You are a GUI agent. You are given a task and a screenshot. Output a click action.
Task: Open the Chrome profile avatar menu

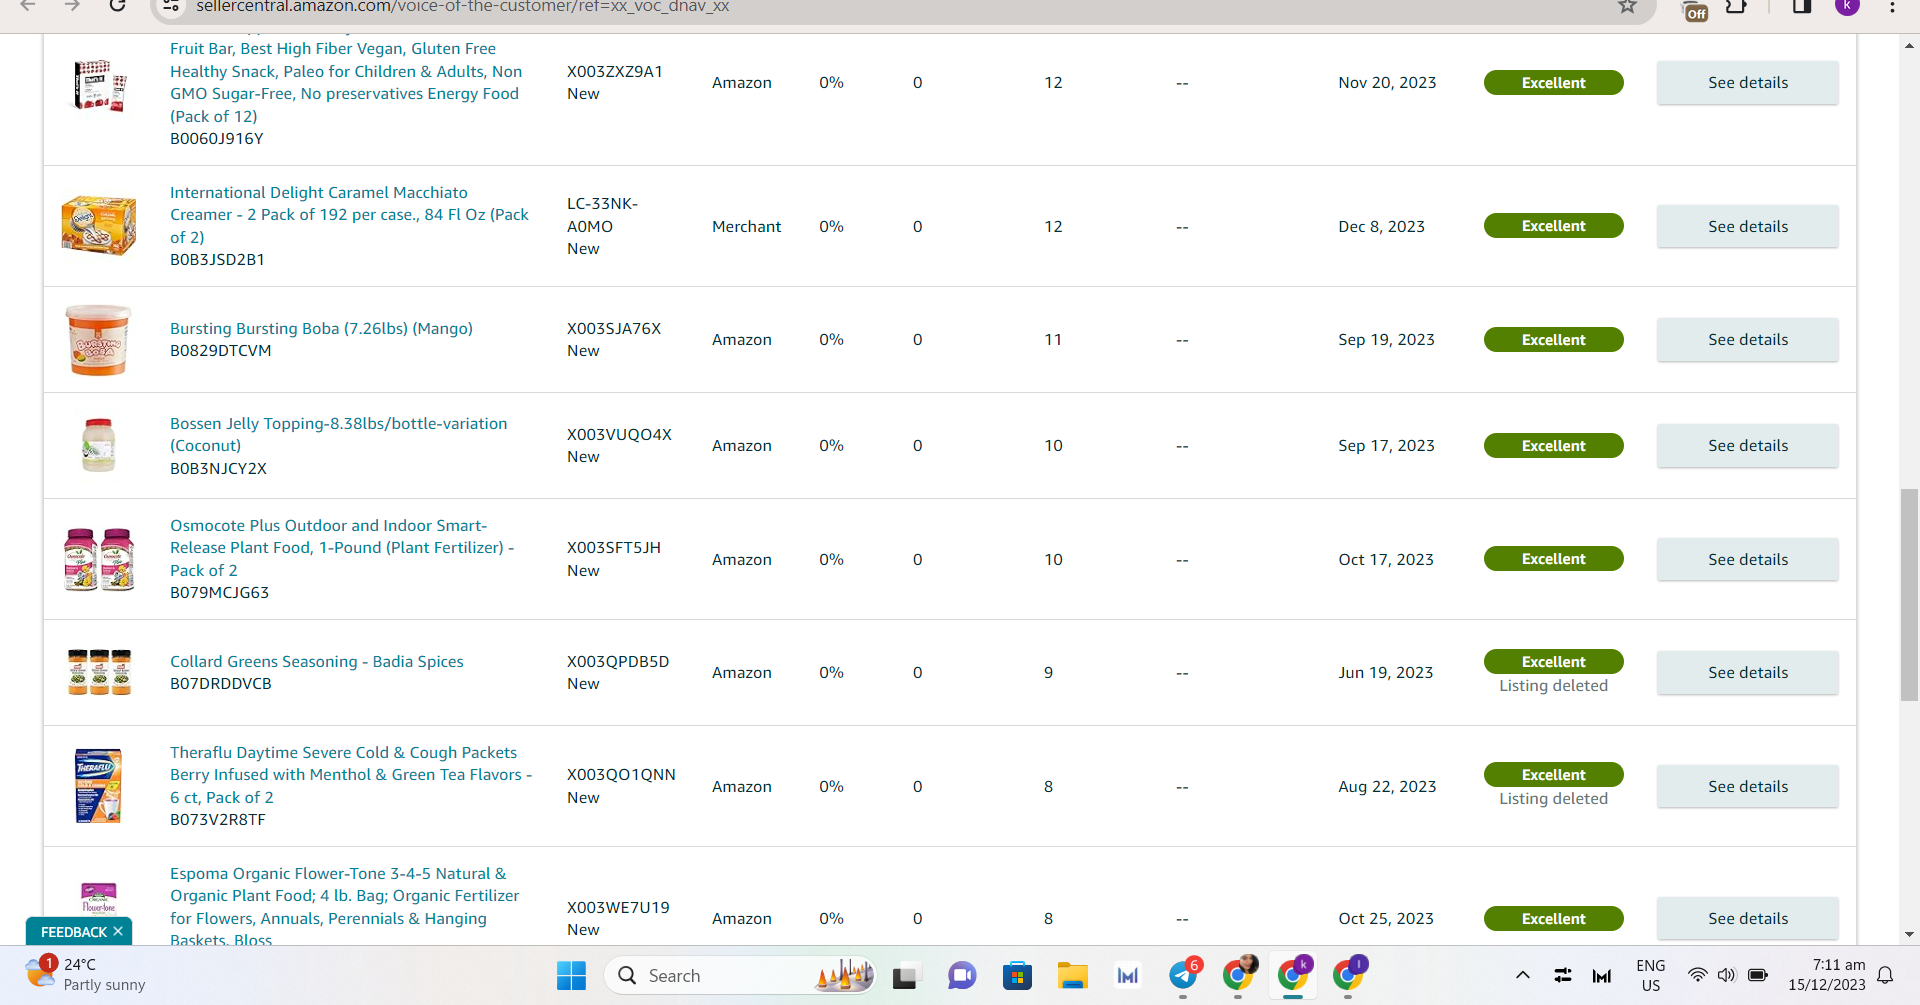pyautogui.click(x=1848, y=6)
